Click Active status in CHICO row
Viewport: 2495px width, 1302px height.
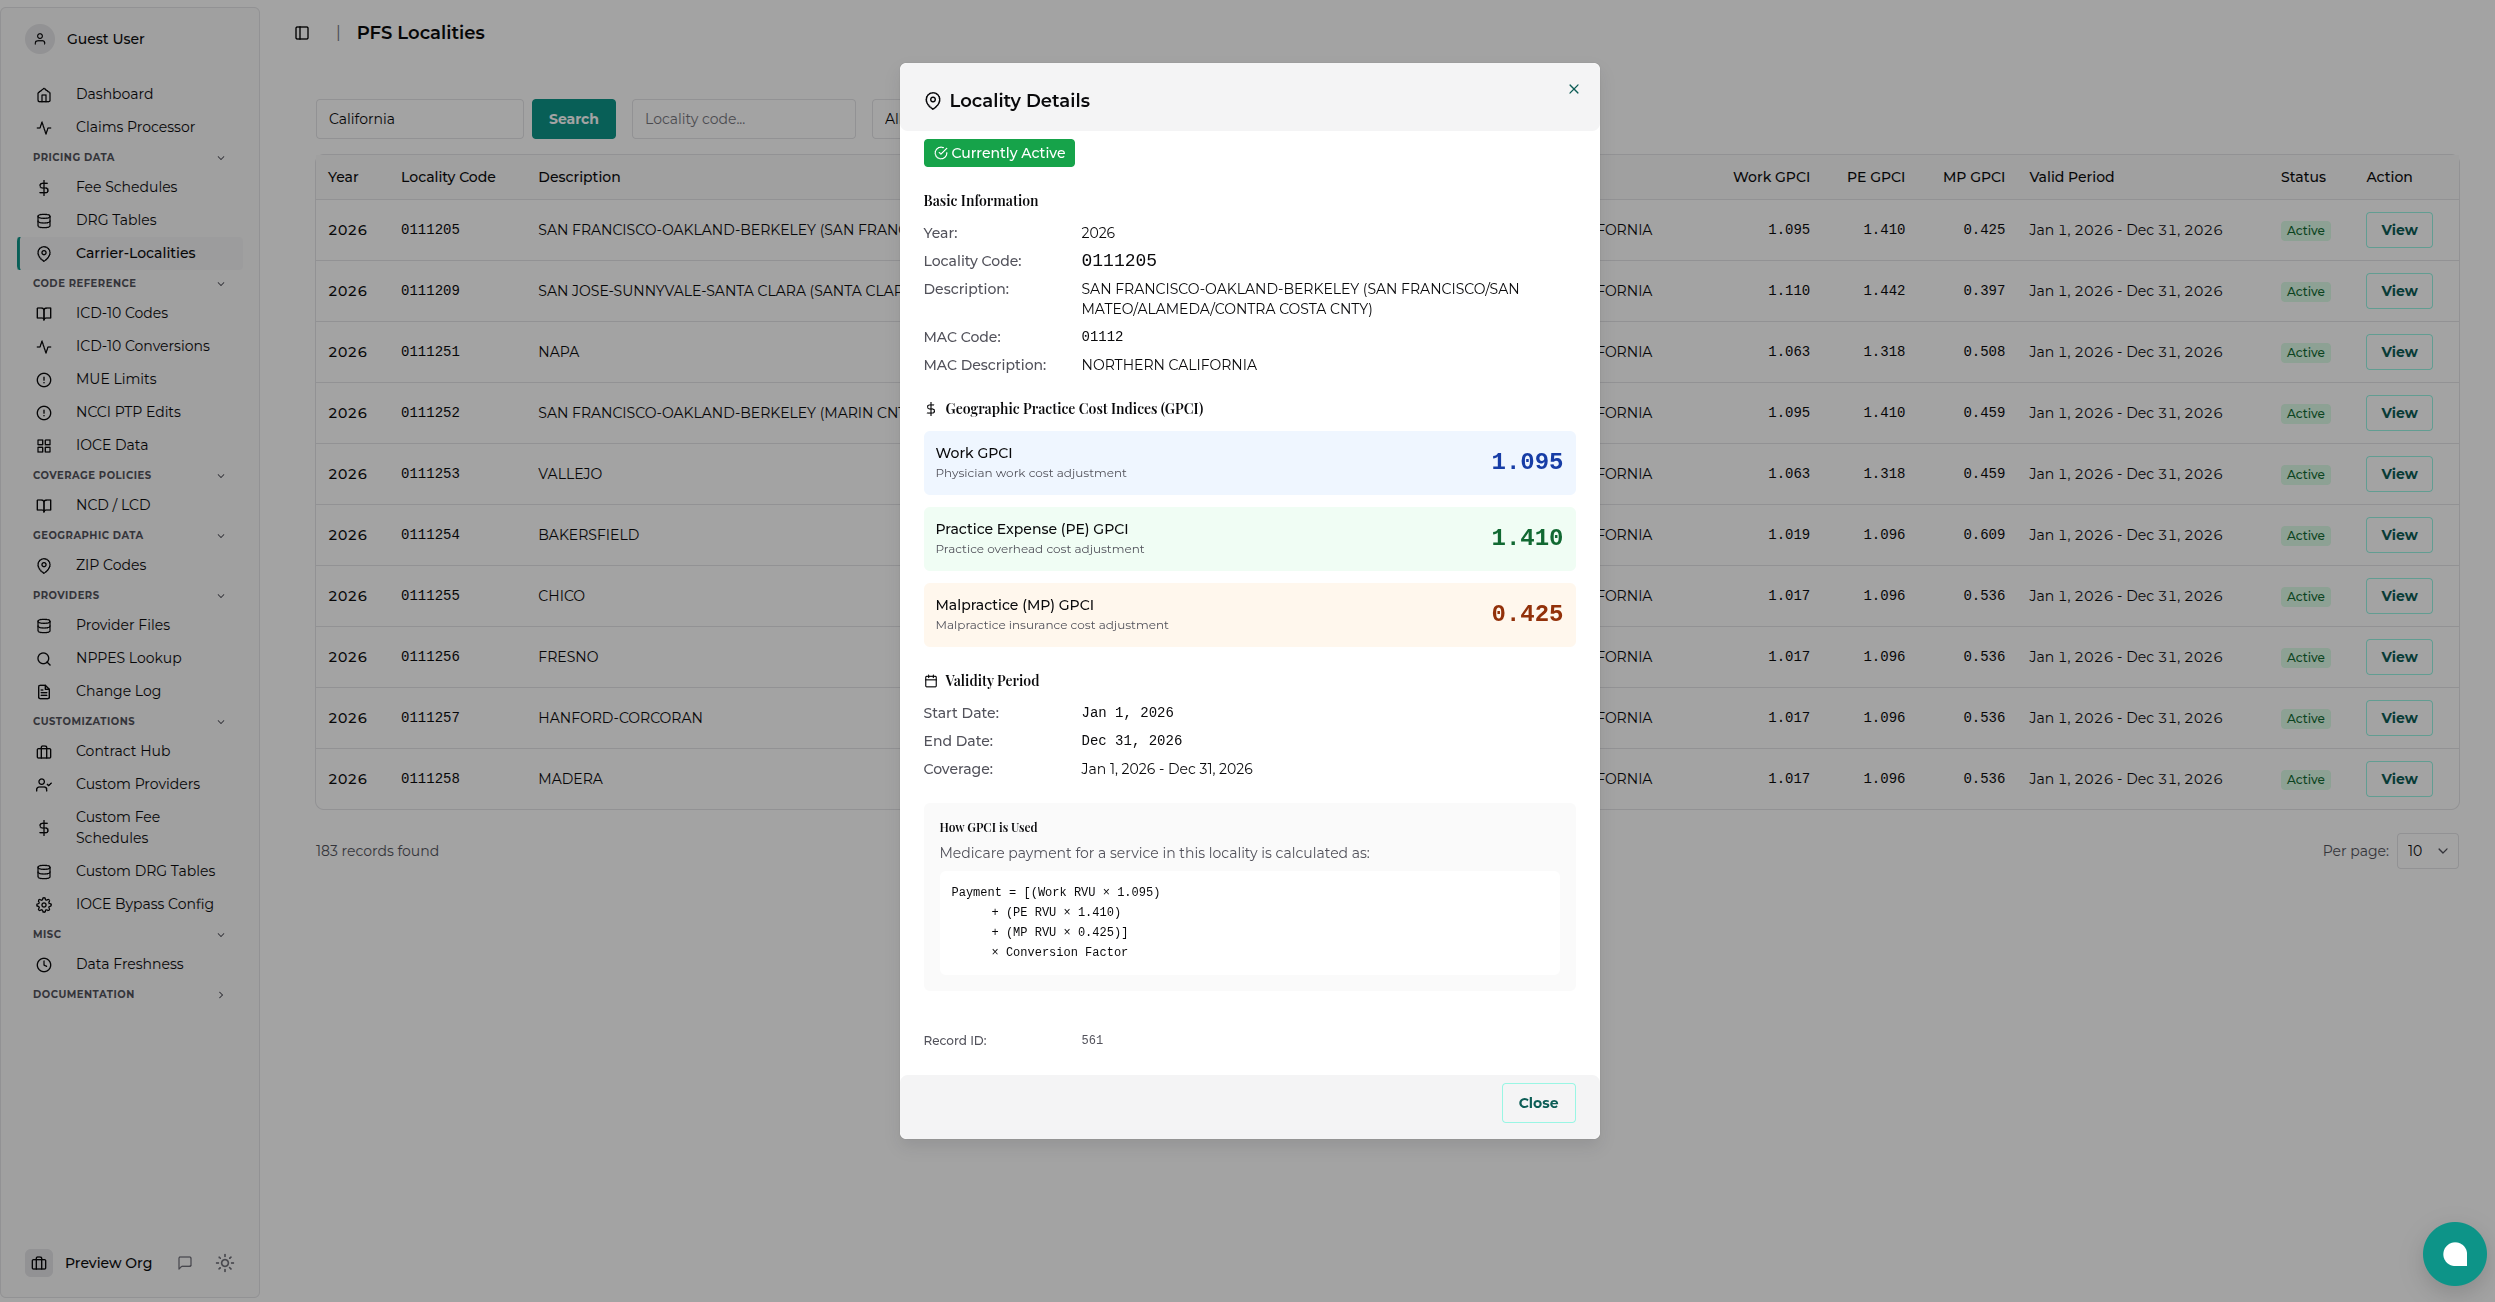pos(2305,597)
